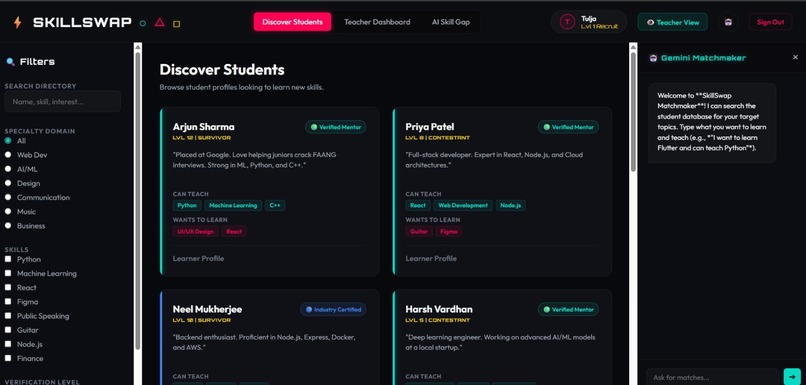Select the AI/ML domain radio
Screen dimensions: 806x385
[x=8, y=169]
